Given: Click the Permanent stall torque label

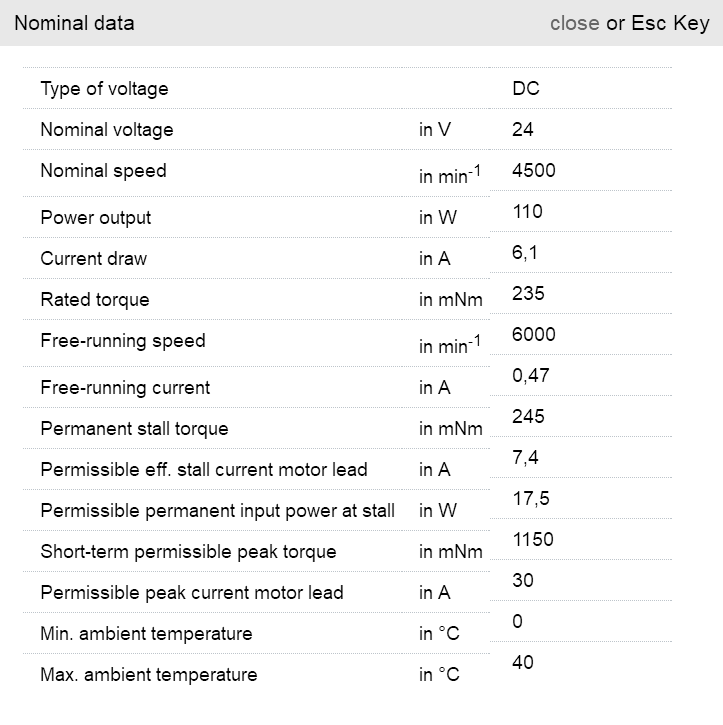Looking at the screenshot, I should click(x=134, y=429).
